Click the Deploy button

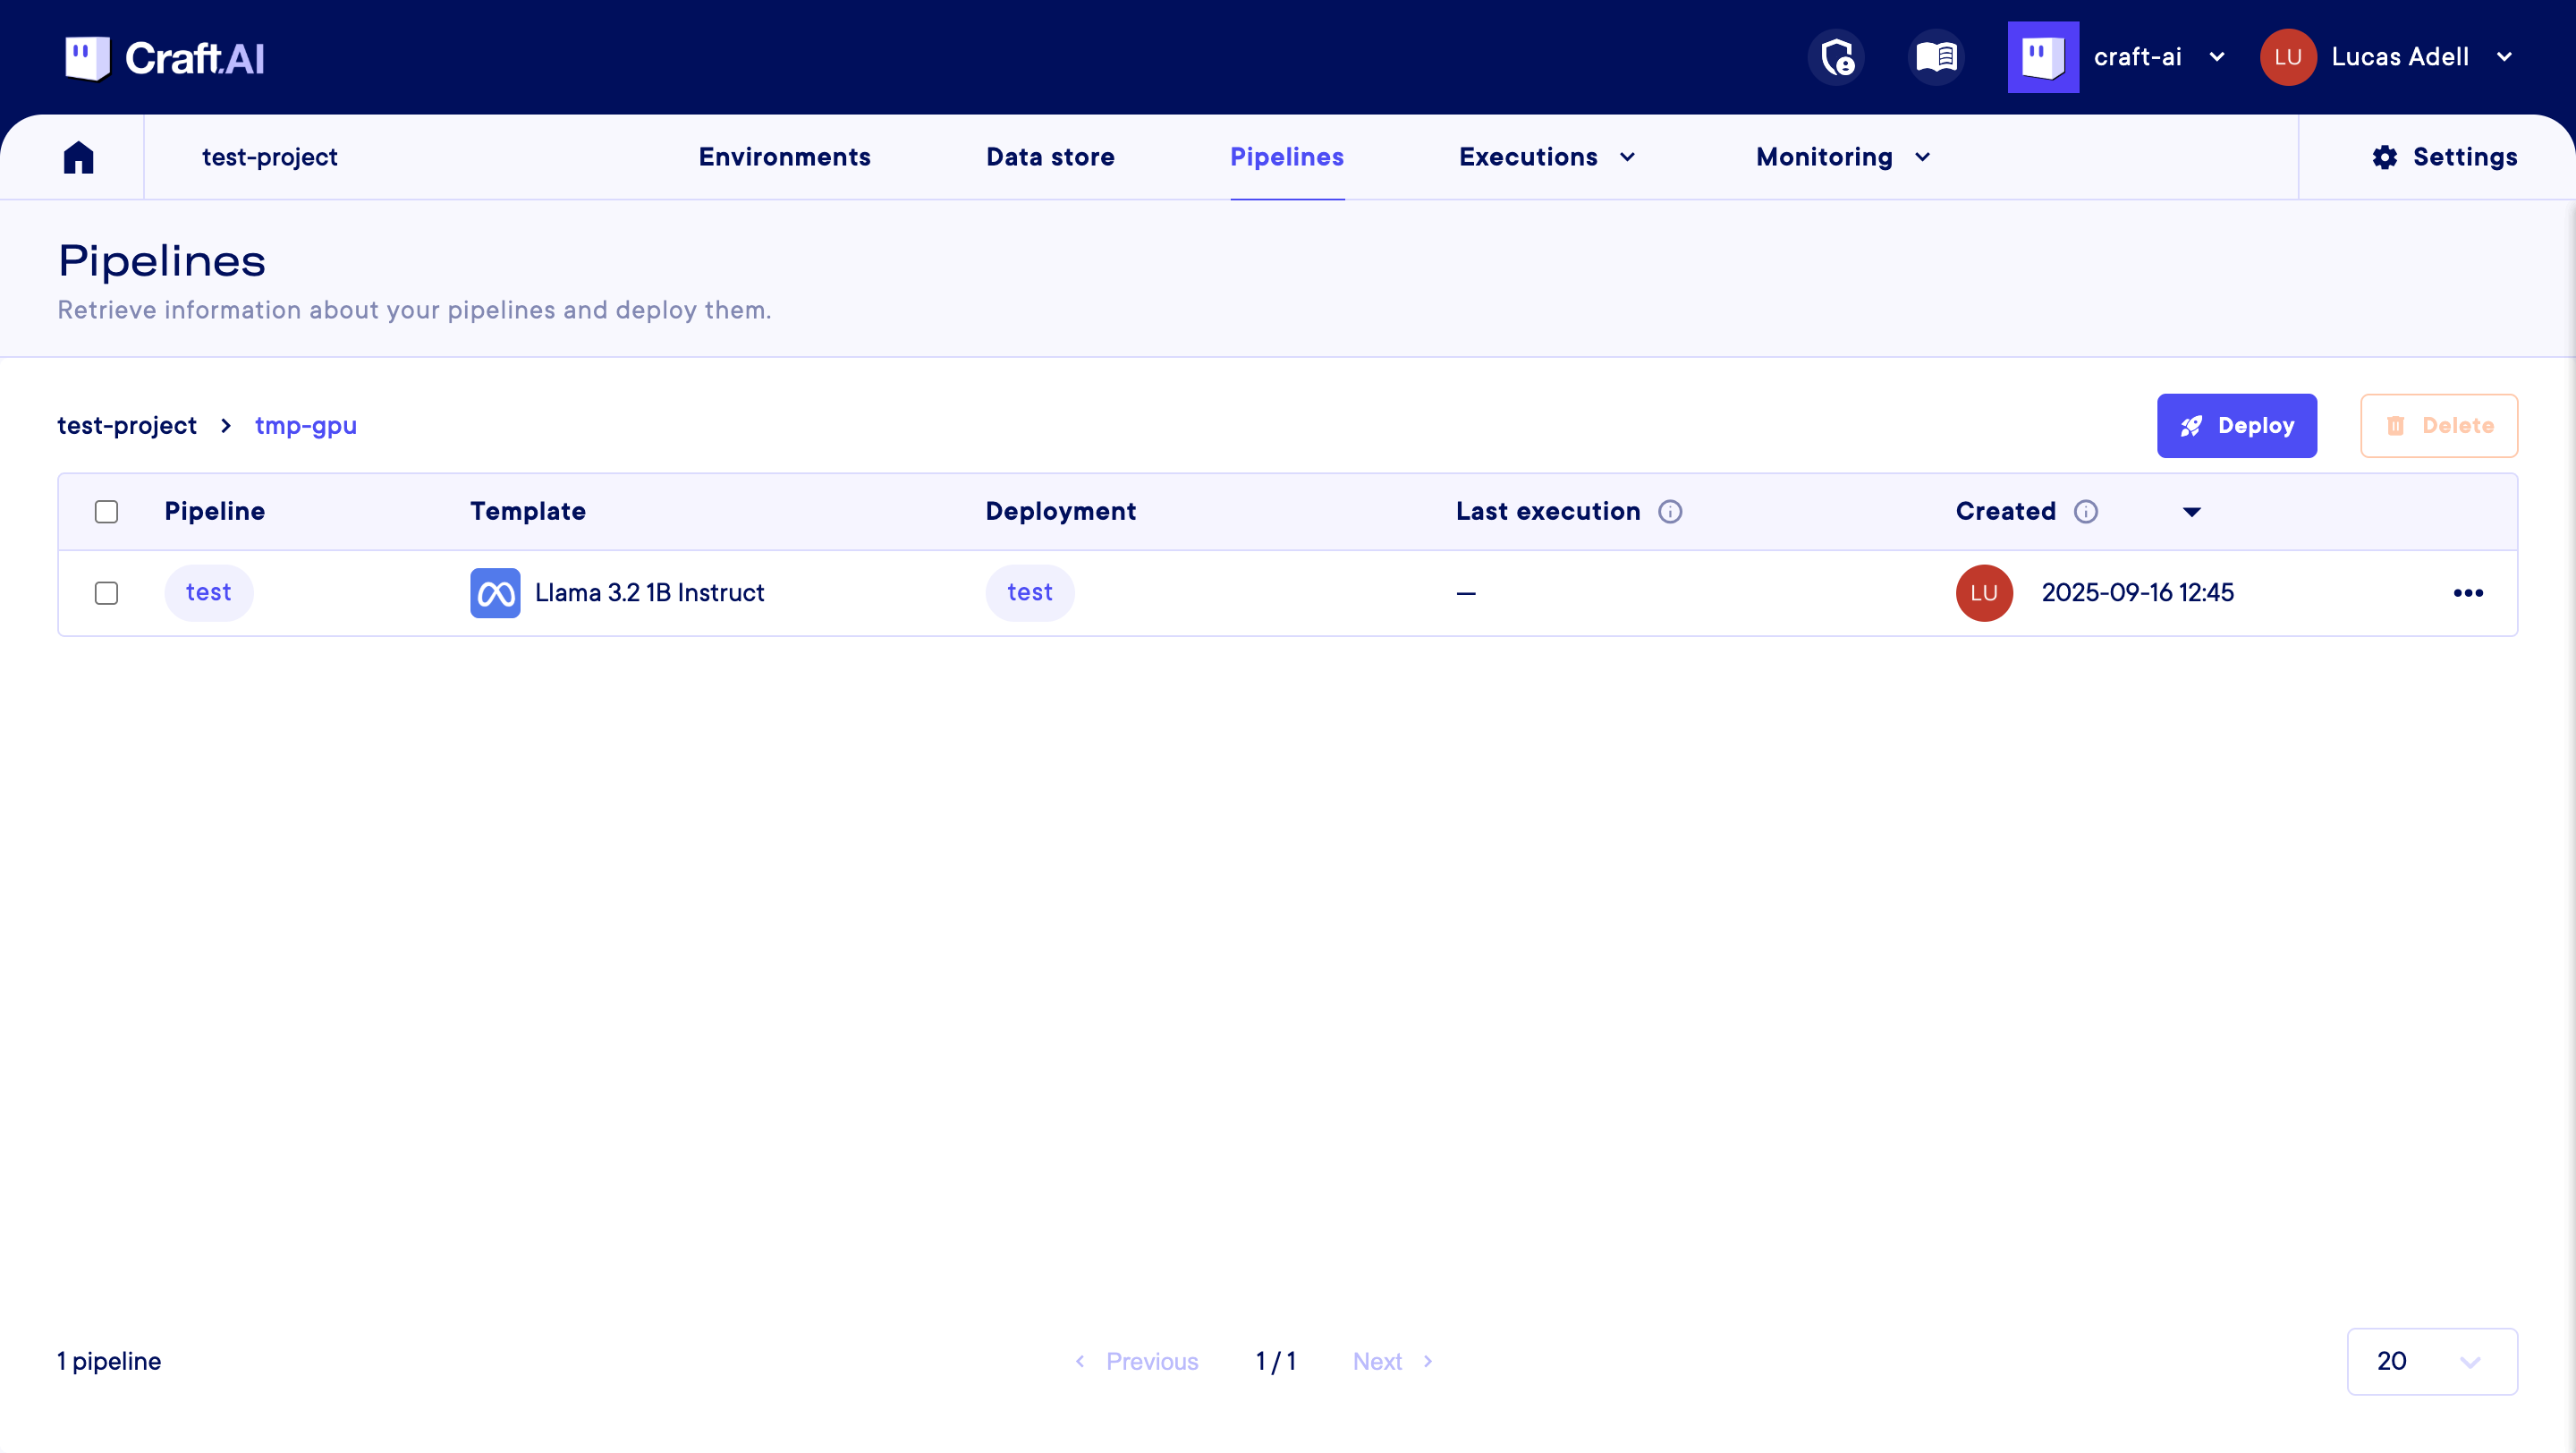point(2236,426)
